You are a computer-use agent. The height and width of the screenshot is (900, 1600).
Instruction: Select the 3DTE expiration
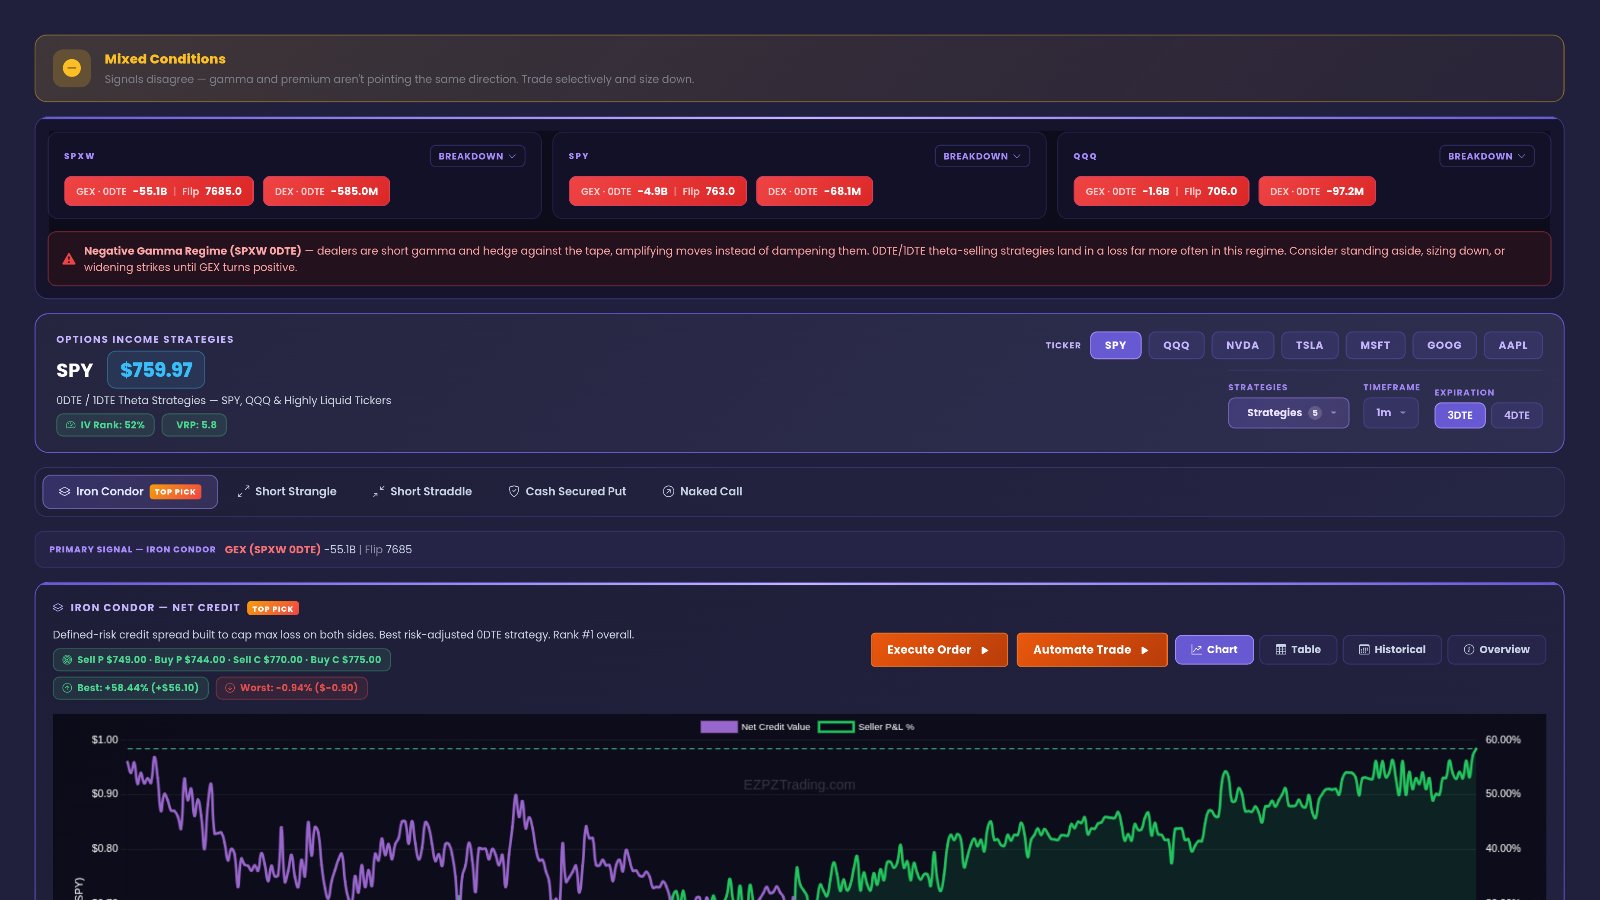point(1460,415)
